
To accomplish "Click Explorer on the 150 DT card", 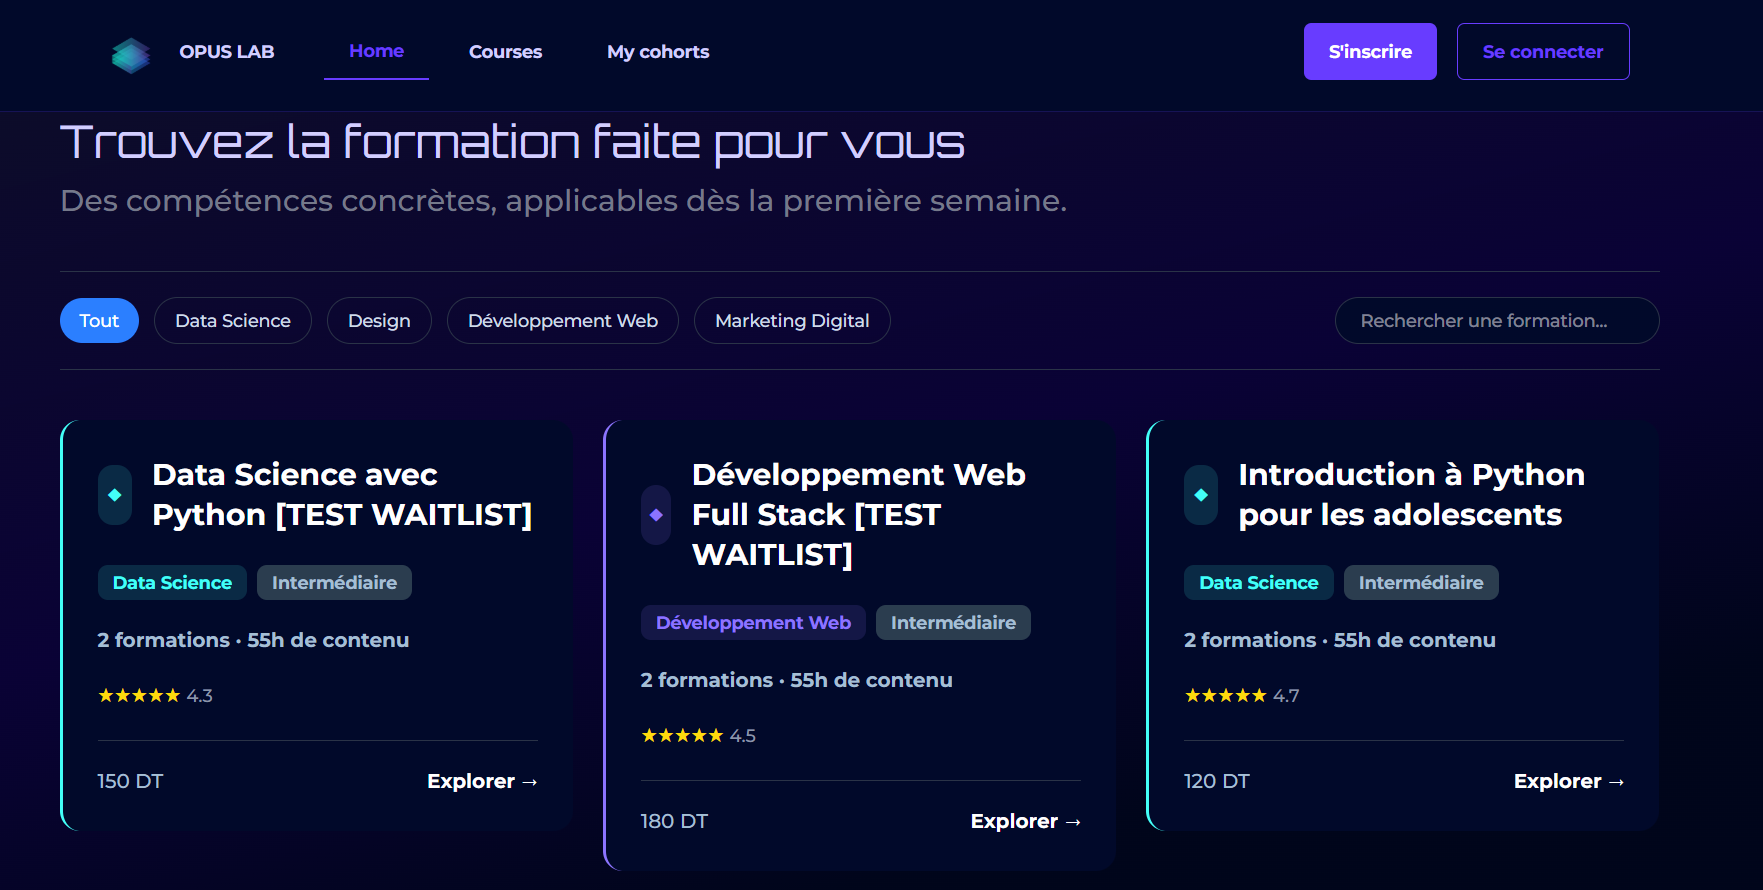I will click(x=482, y=781).
